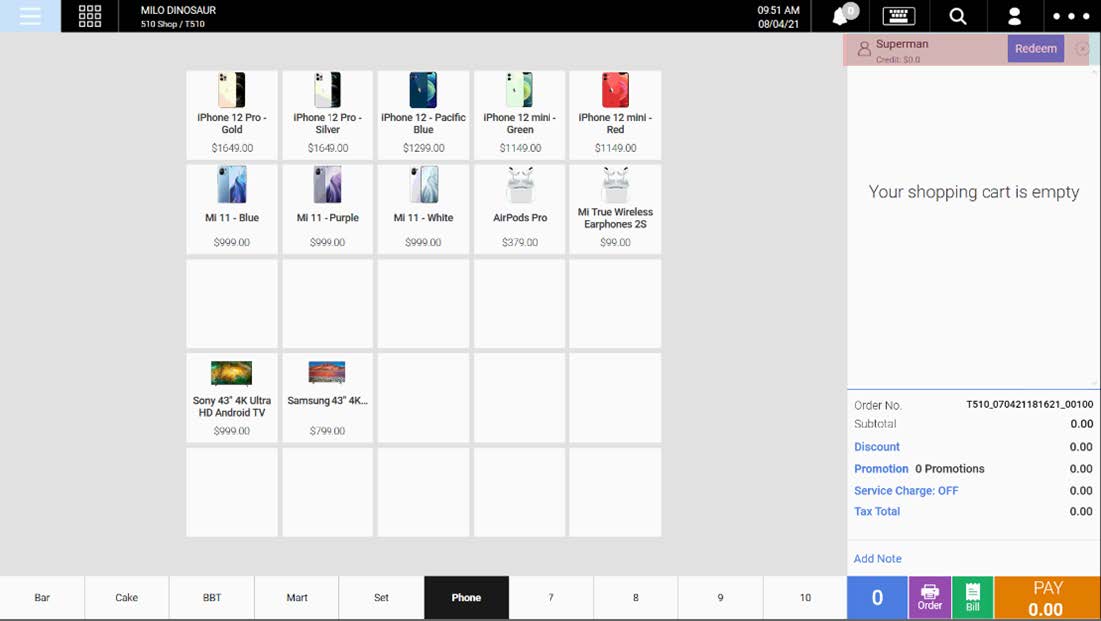Click the Tax Total link
Screen dimensions: 1101x621
(x=877, y=511)
